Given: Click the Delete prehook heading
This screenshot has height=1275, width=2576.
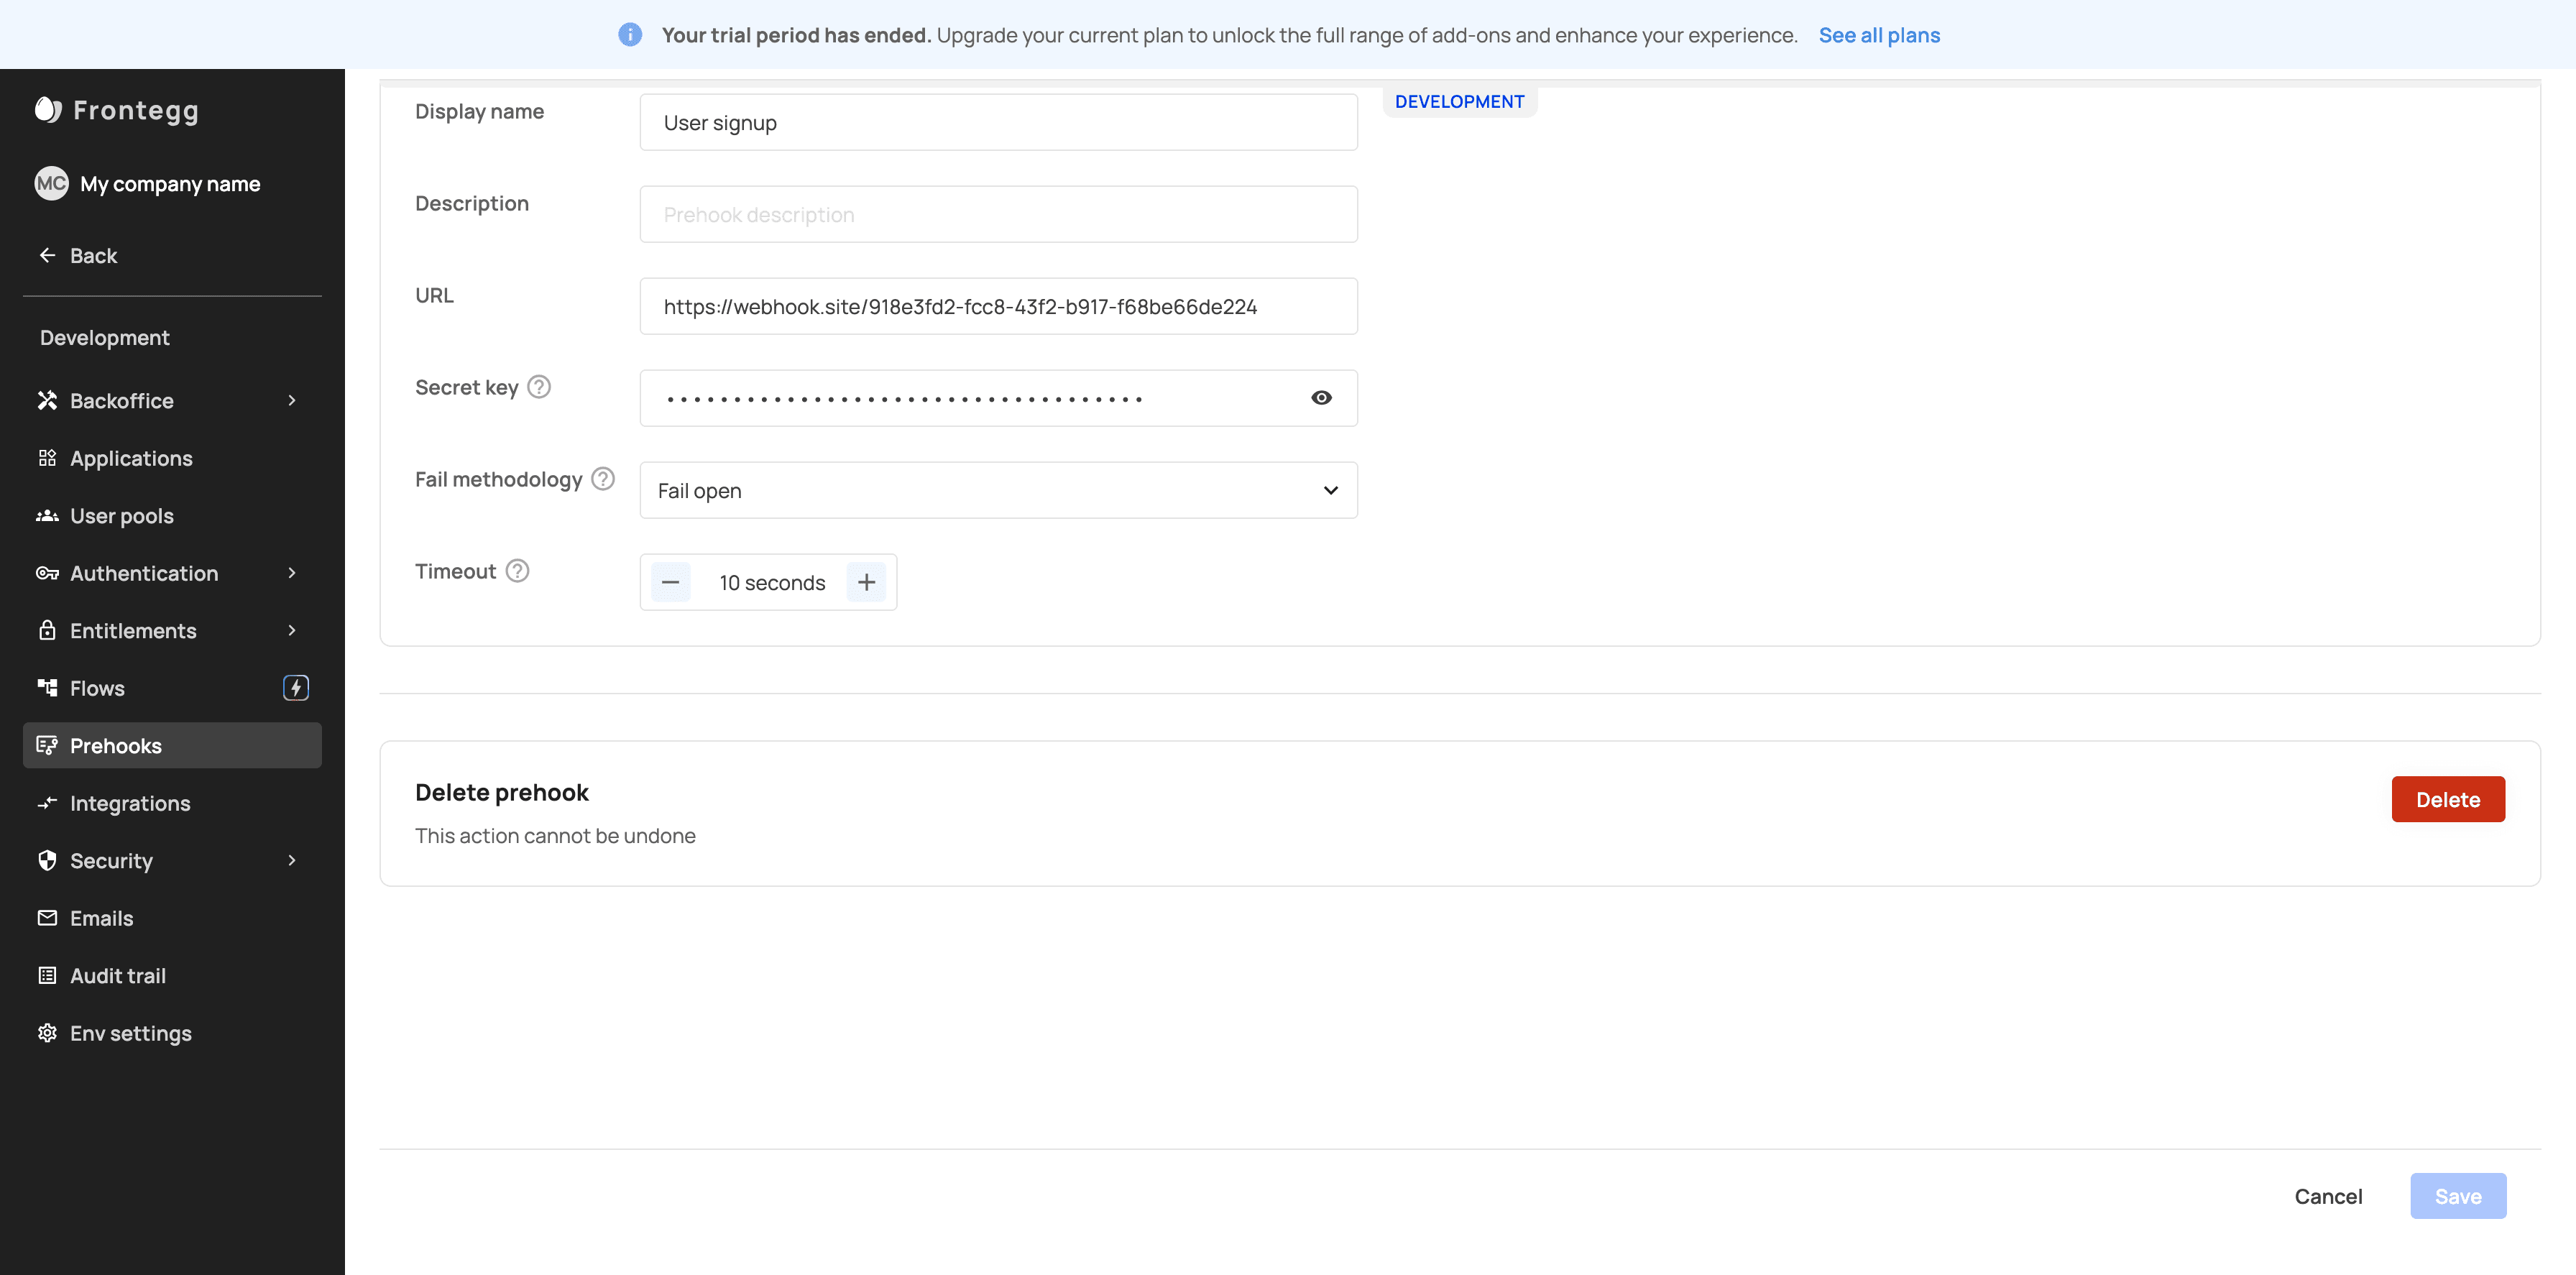Looking at the screenshot, I should [502, 793].
